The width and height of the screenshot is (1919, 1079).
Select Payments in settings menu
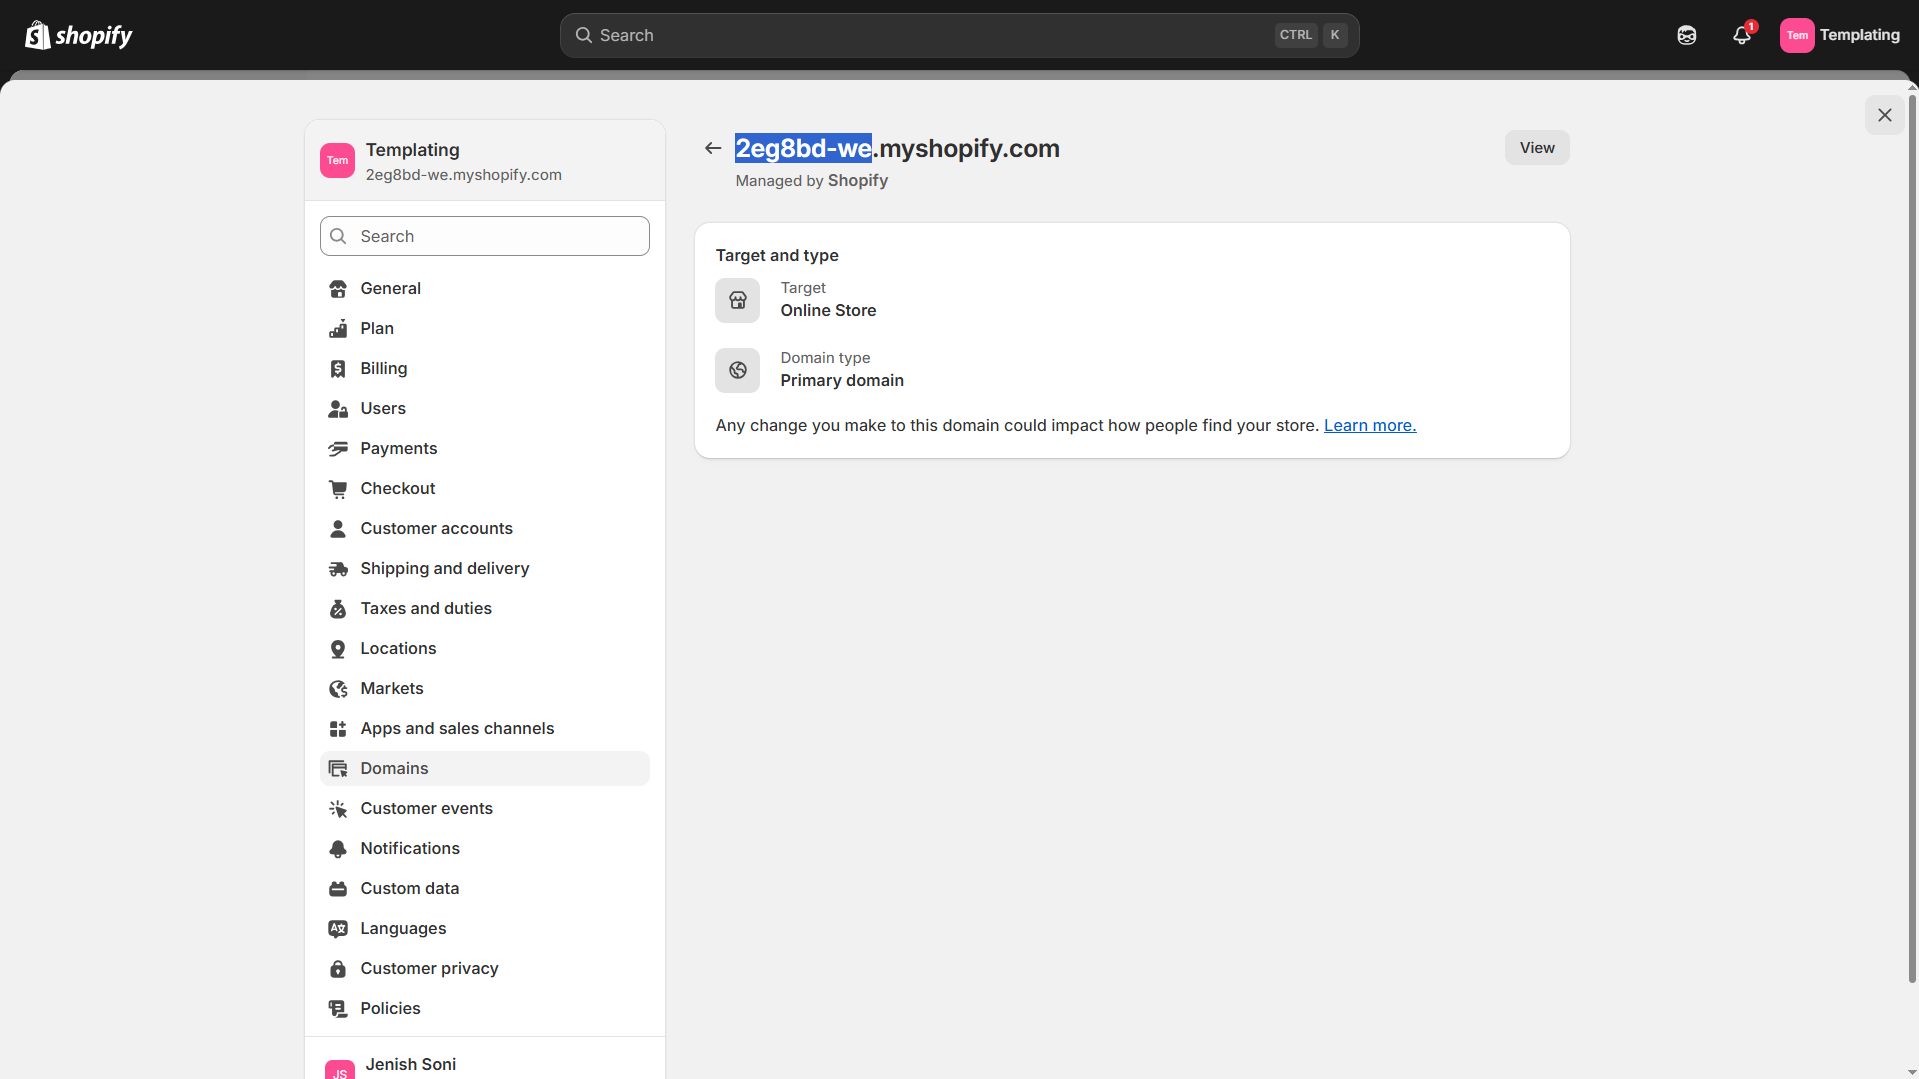(x=485, y=449)
